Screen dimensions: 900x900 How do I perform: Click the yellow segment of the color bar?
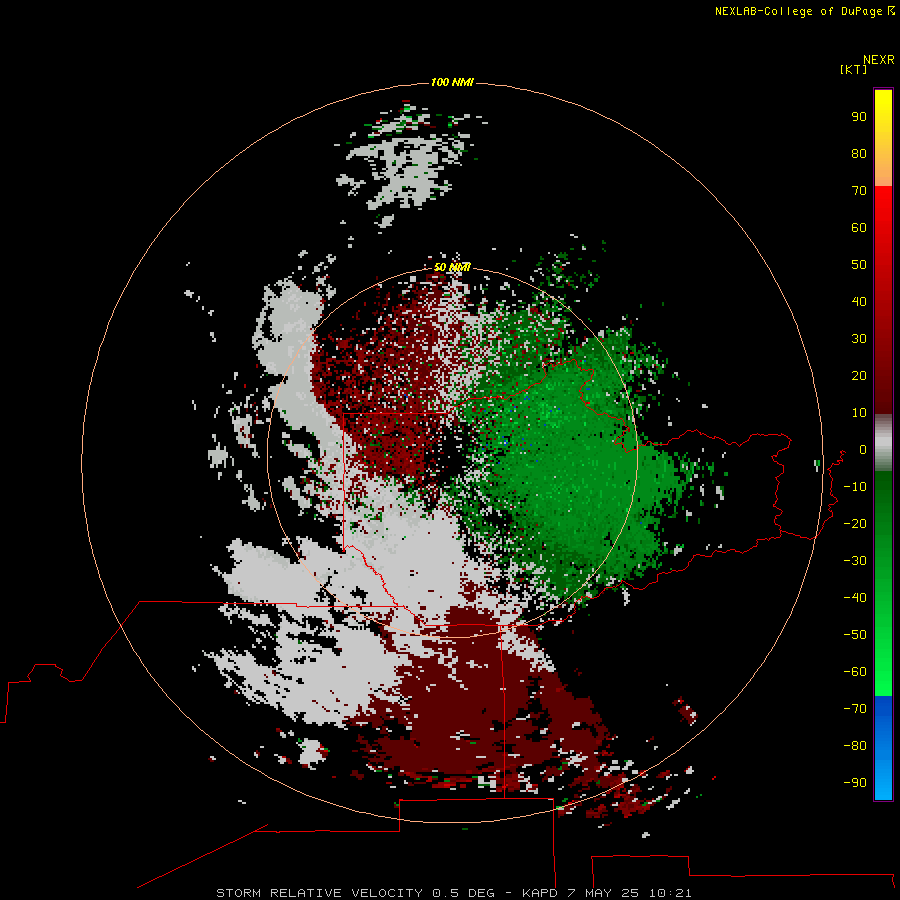[883, 138]
